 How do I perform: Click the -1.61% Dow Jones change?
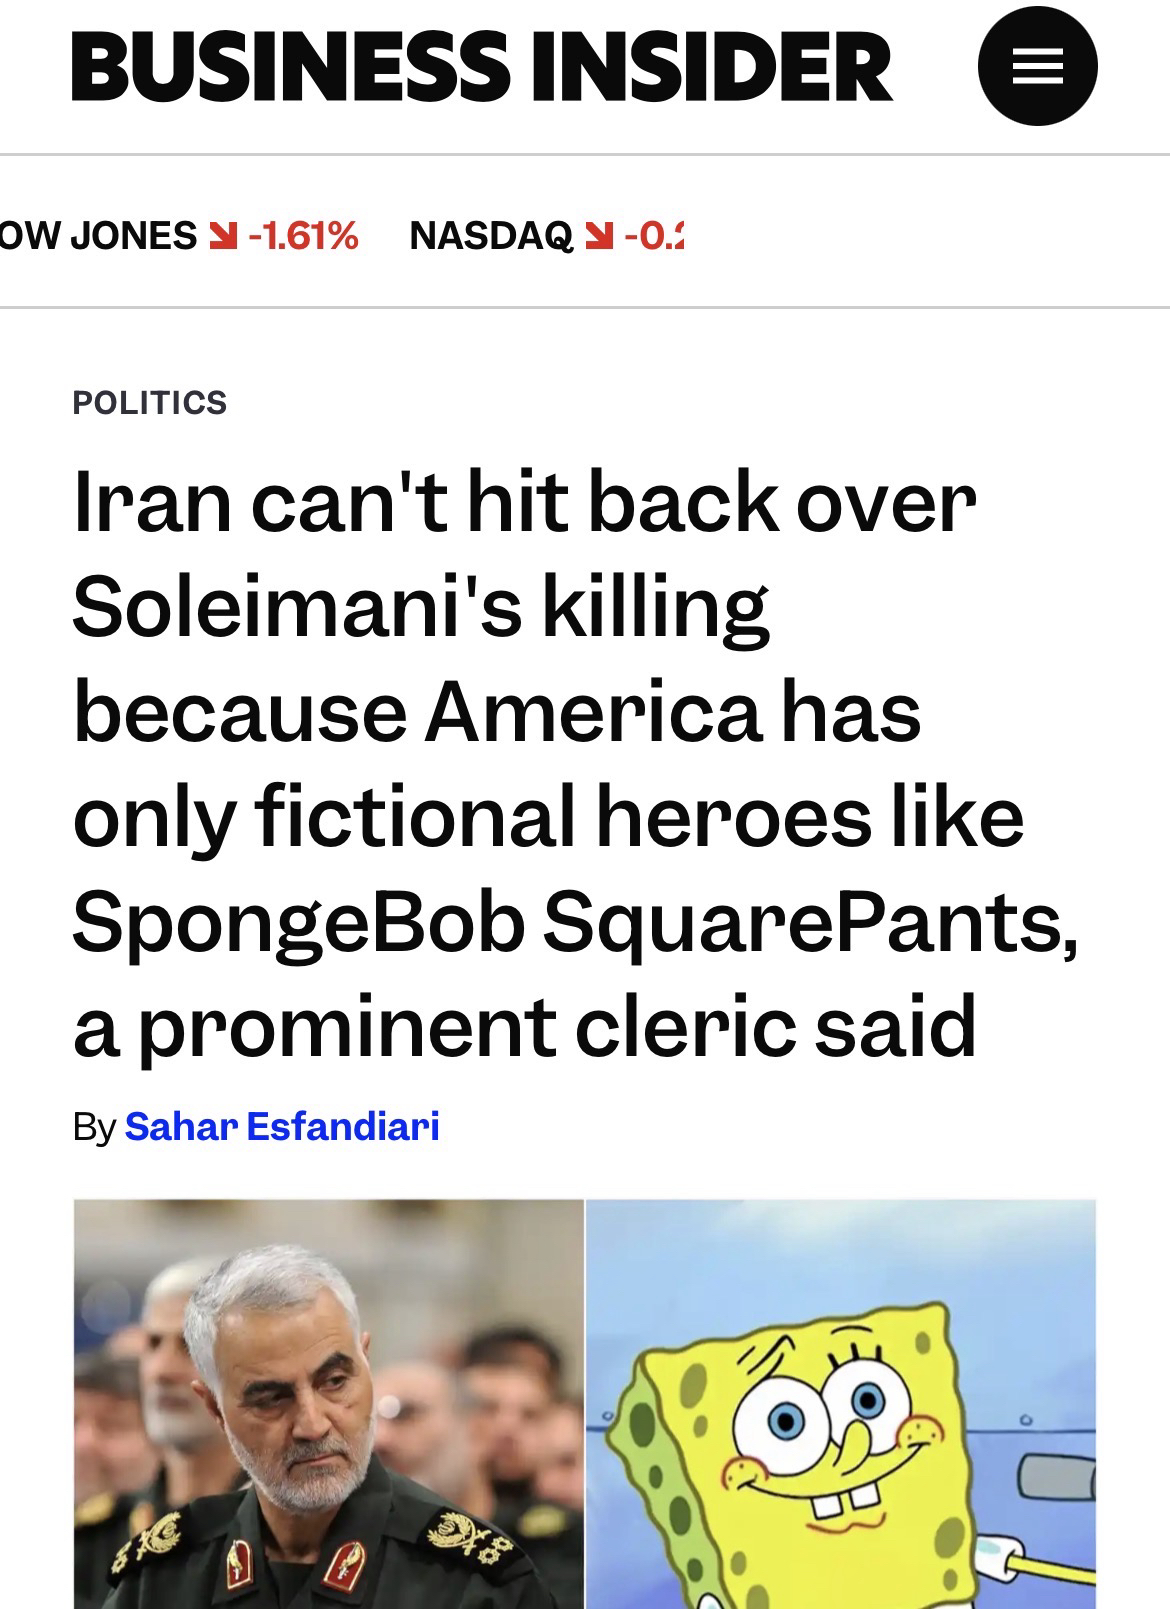[x=303, y=236]
